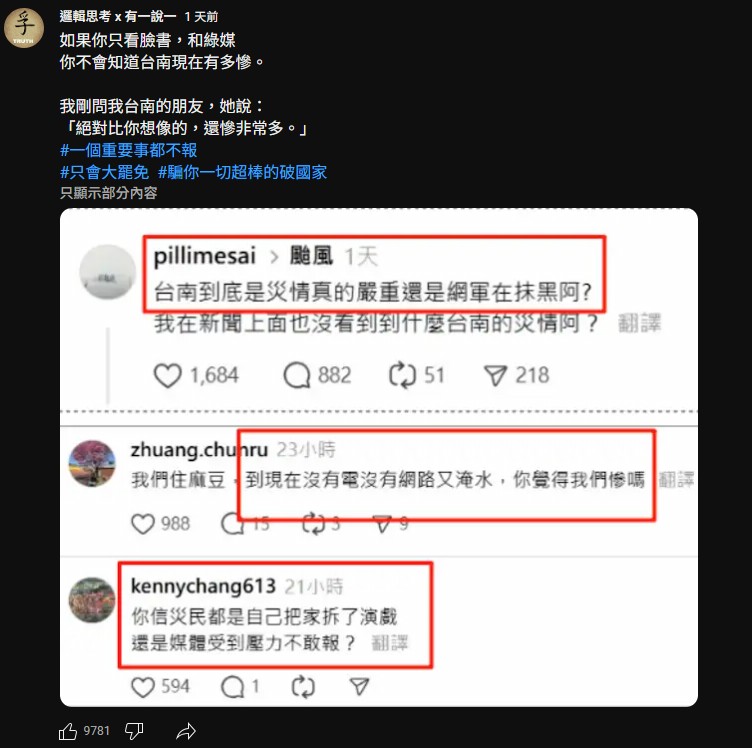The height and width of the screenshot is (748, 752).
Task: Click the thumbs-down dislike icon
Action: pyautogui.click(x=134, y=731)
